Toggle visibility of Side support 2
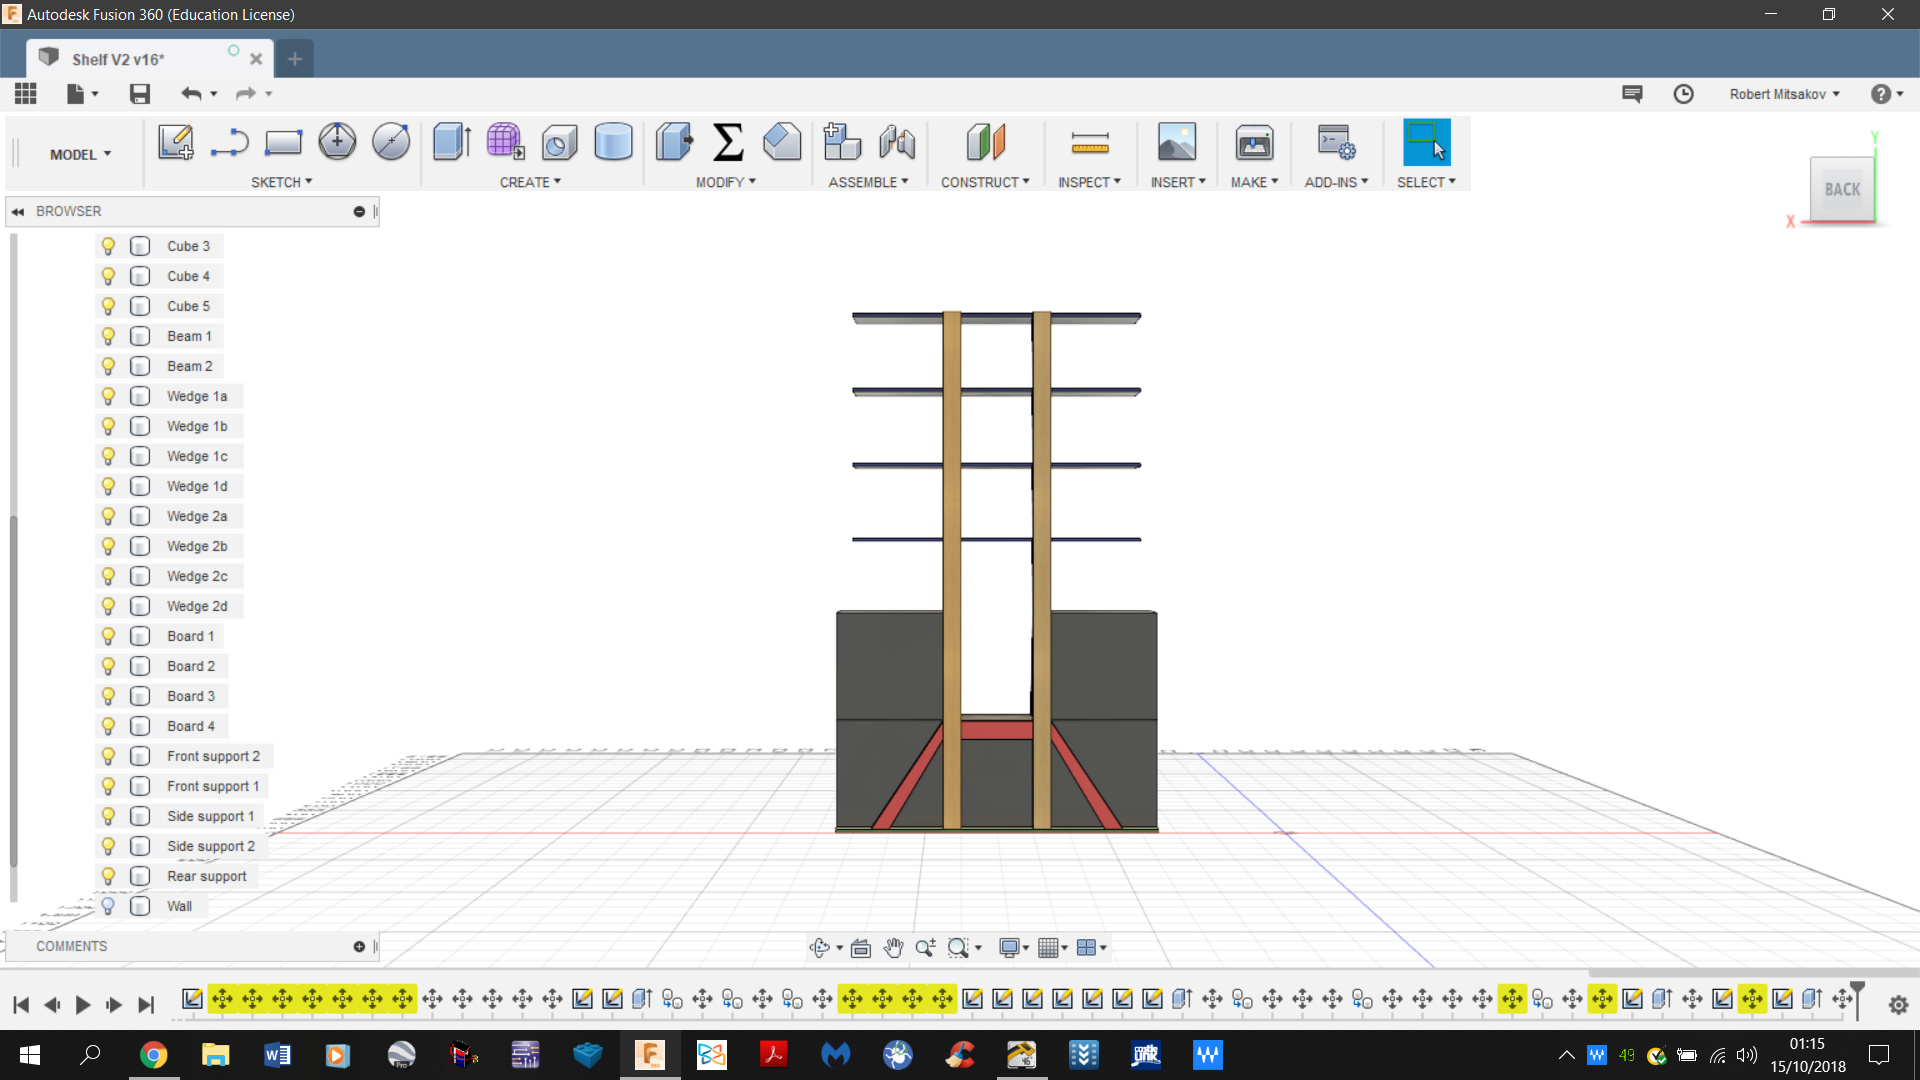Image resolution: width=1920 pixels, height=1080 pixels. [x=108, y=846]
